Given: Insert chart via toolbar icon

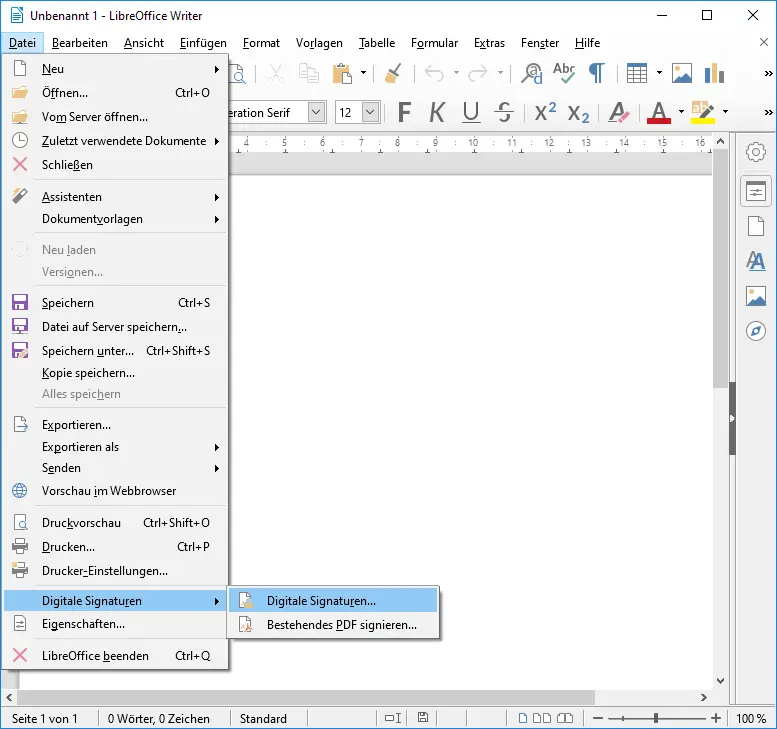Looking at the screenshot, I should point(714,73).
